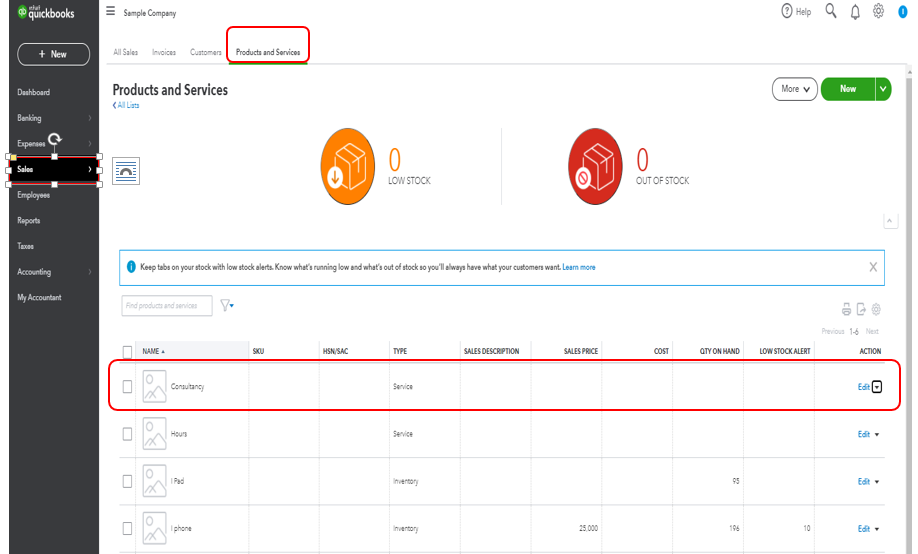Open the I Pad row action dropdown arrow
The height and width of the screenshot is (554, 918).
pyautogui.click(x=877, y=481)
